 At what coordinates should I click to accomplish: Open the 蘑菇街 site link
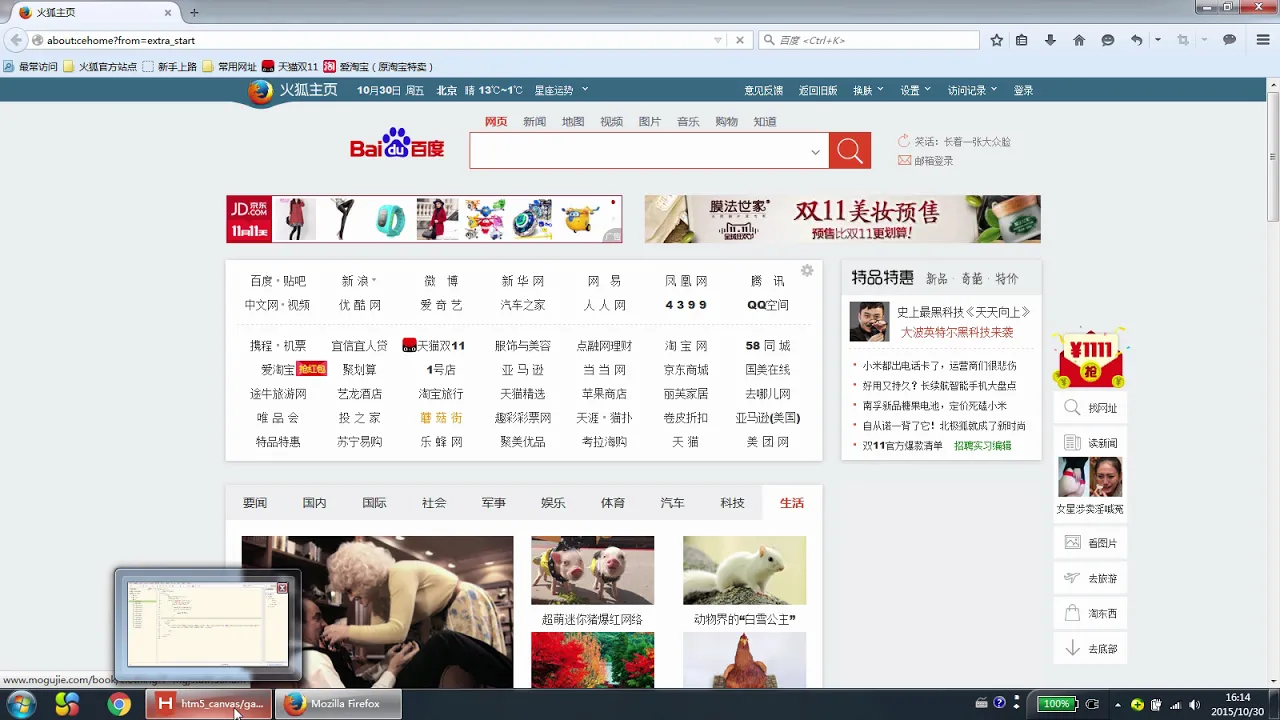tap(441, 417)
